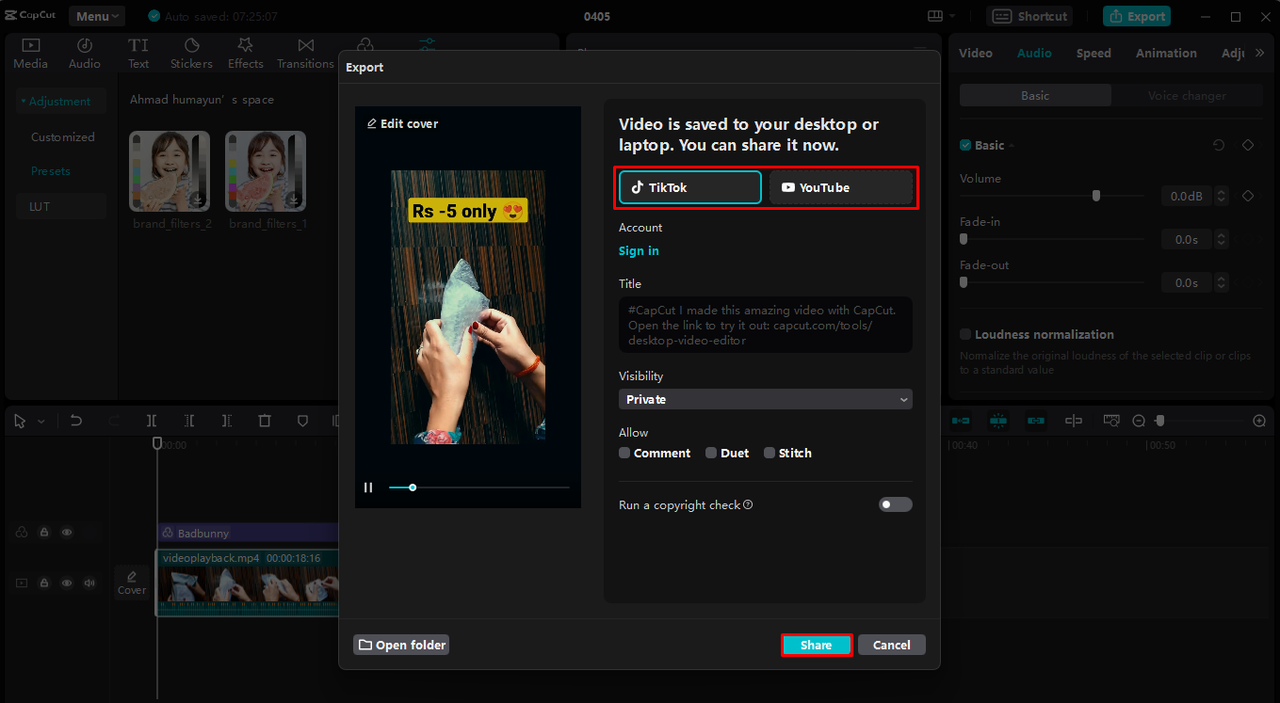Click the preview axis split icon in timeline
1280x703 pixels.
pos(1073,421)
